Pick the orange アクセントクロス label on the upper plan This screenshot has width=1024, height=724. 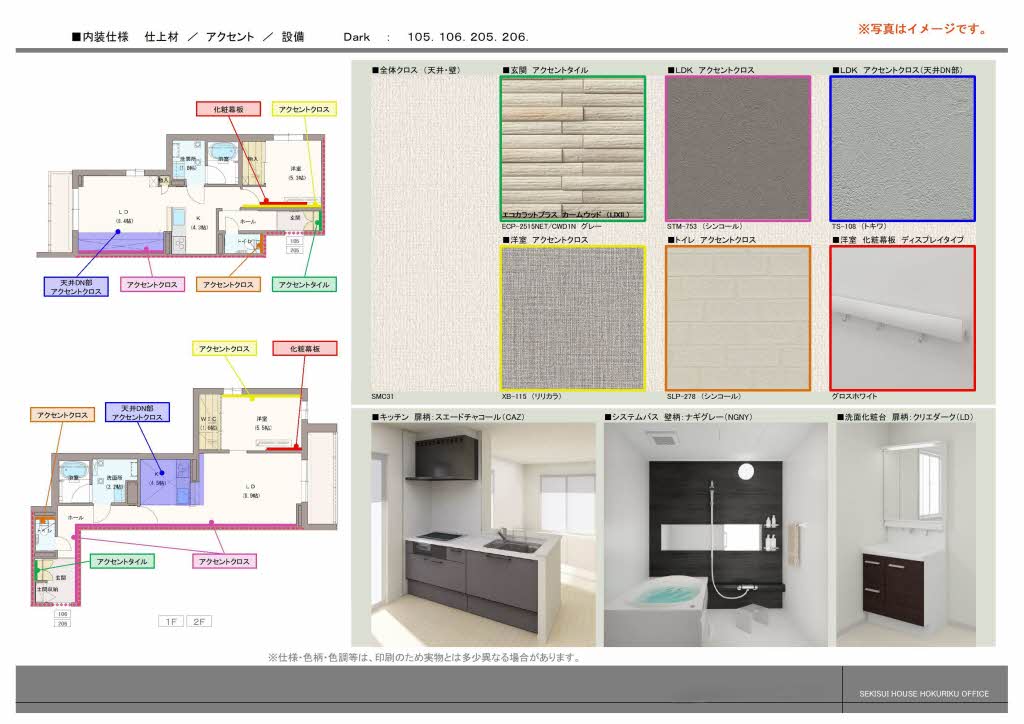(x=228, y=285)
